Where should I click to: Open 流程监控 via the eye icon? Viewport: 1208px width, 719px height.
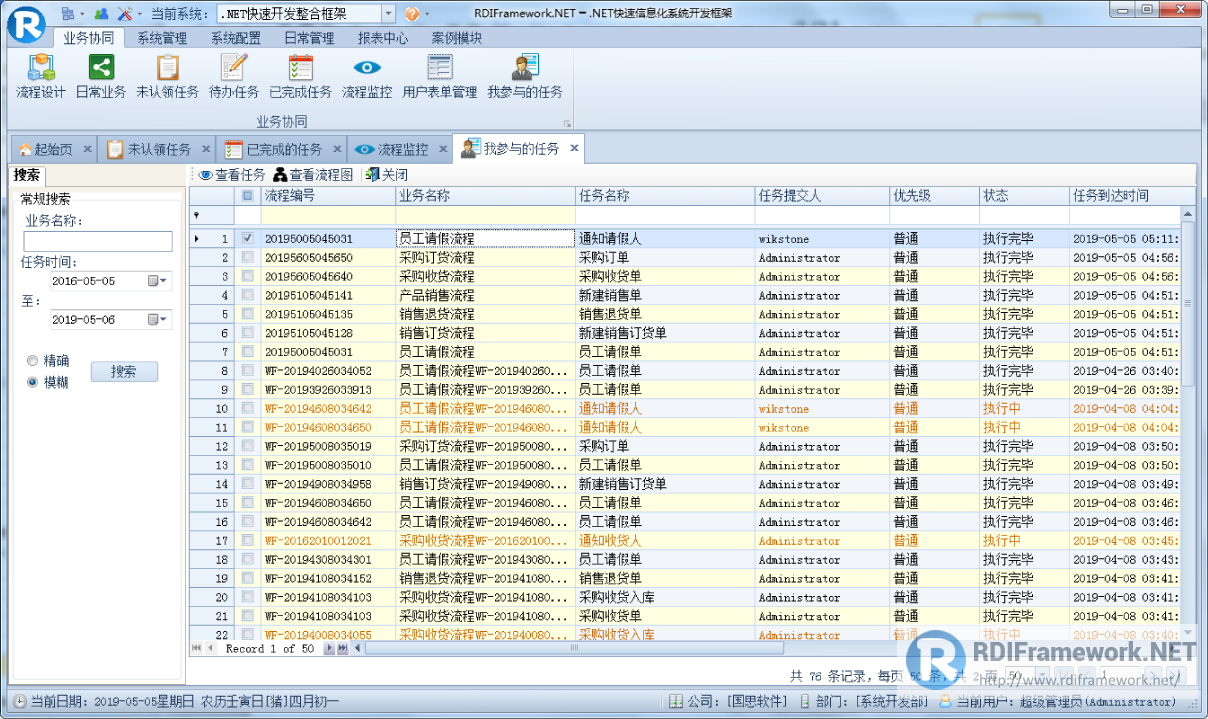click(x=366, y=75)
